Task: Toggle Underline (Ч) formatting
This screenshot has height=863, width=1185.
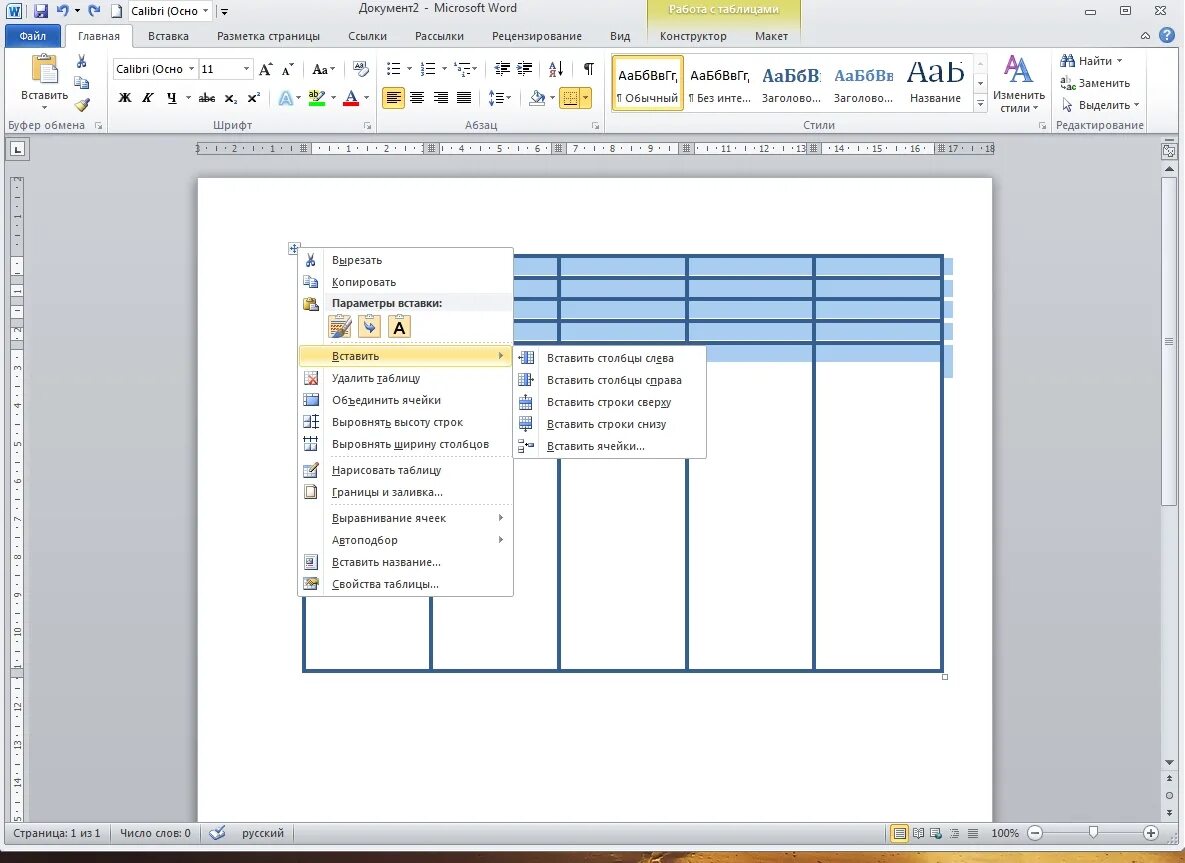Action: click(172, 98)
